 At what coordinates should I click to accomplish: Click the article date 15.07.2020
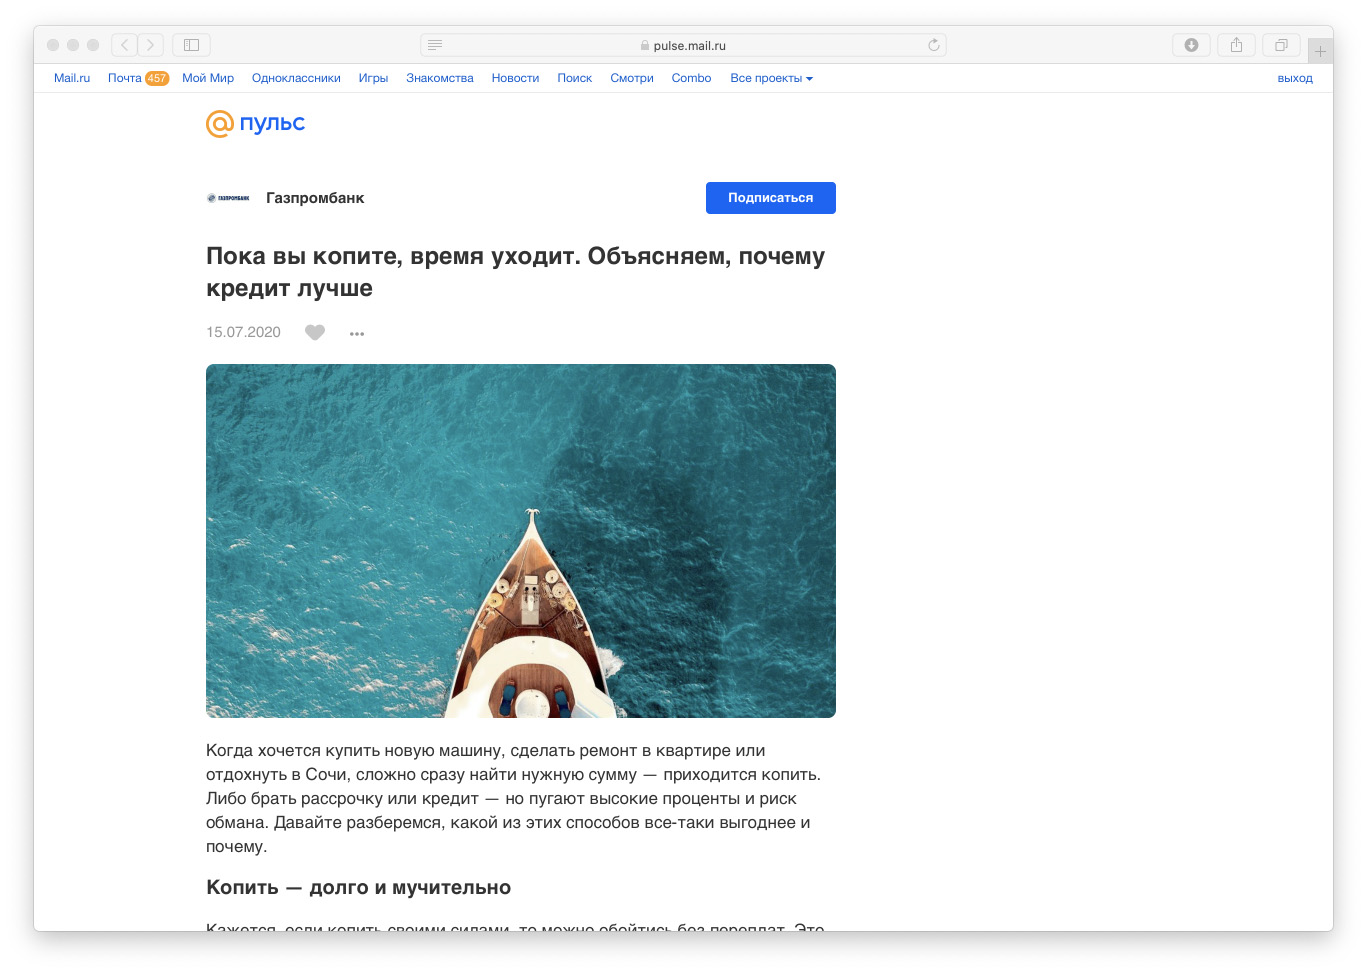tap(243, 332)
